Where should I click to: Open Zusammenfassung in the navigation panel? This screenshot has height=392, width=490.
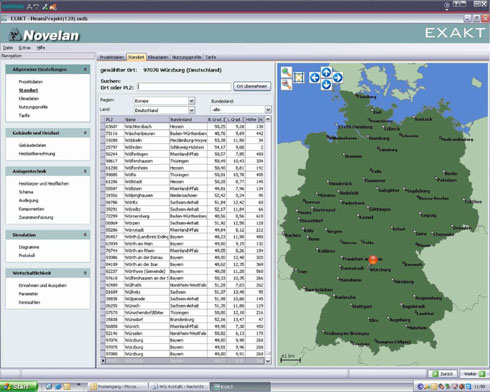pyautogui.click(x=36, y=217)
